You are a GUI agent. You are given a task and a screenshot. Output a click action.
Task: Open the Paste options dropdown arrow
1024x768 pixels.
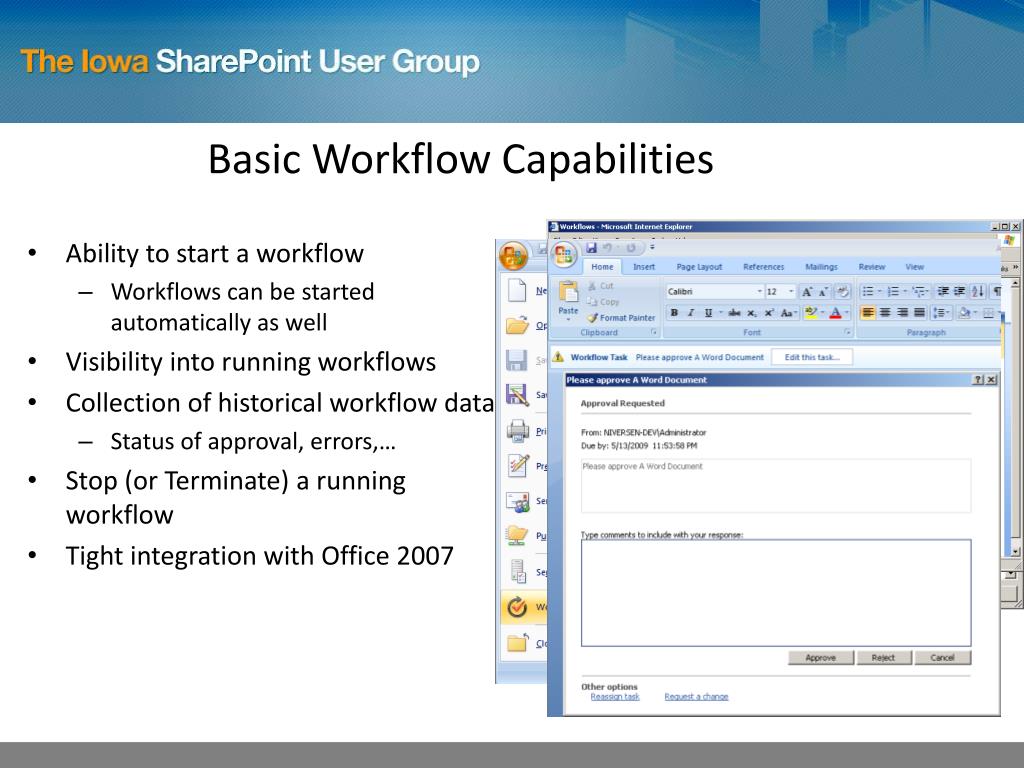(568, 319)
